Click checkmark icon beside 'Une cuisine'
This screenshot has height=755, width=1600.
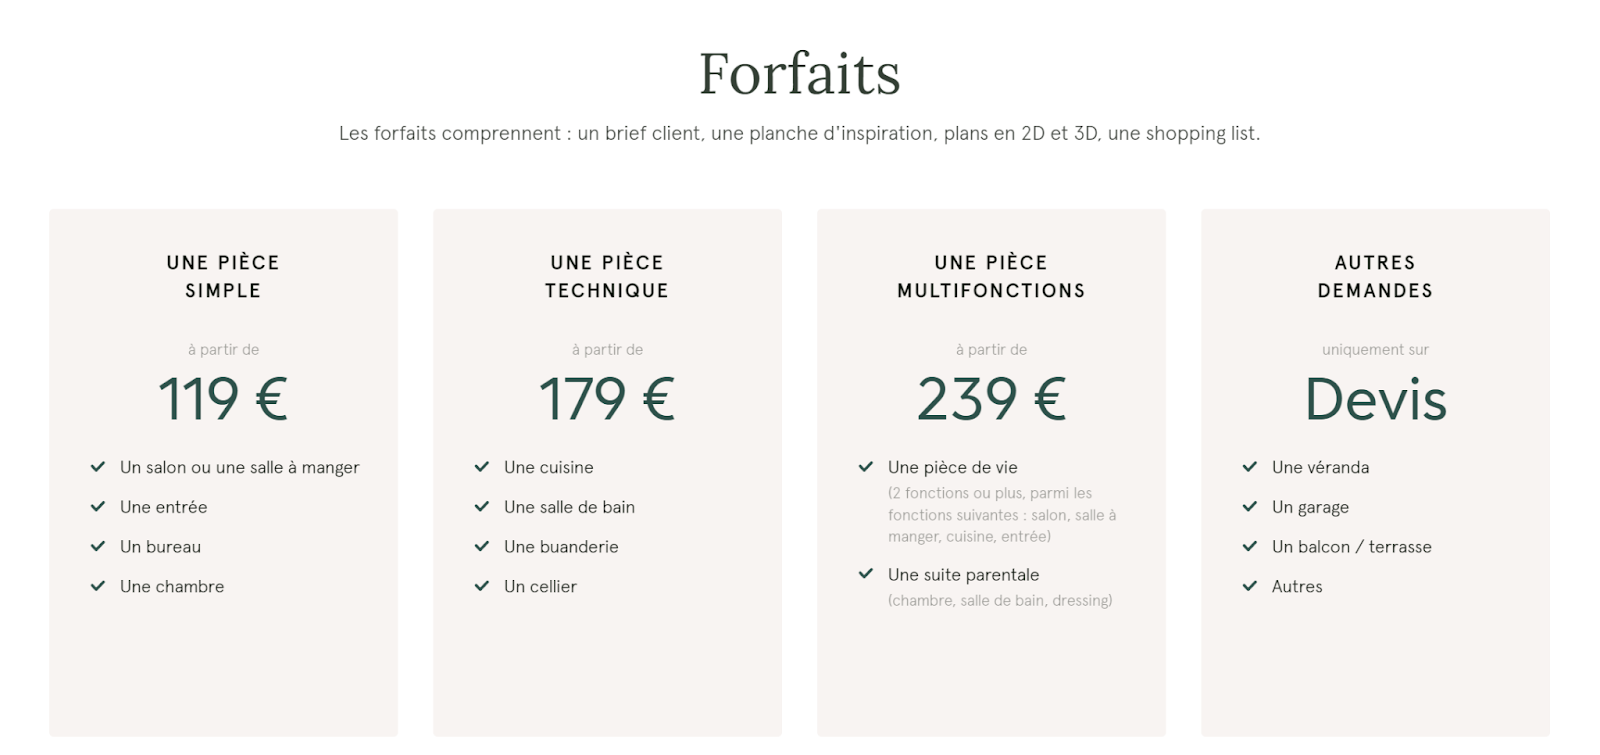482,467
